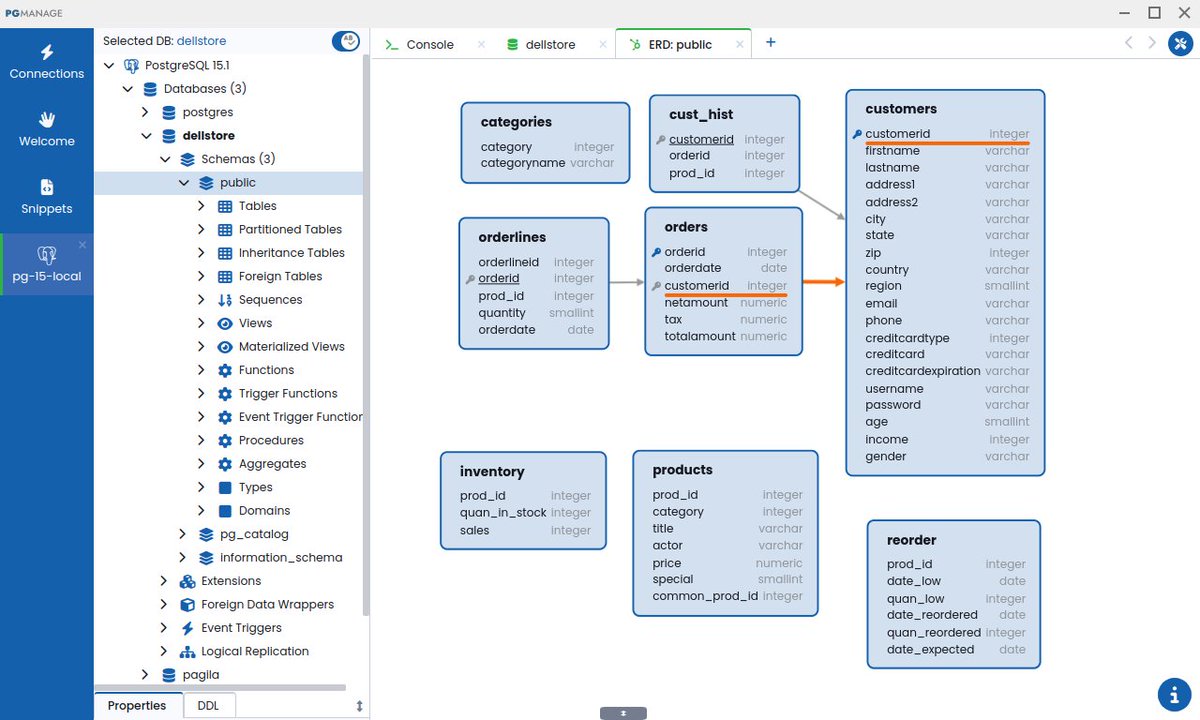Expand the pagila database node
Viewport: 1200px width, 720px height.
tap(145, 674)
